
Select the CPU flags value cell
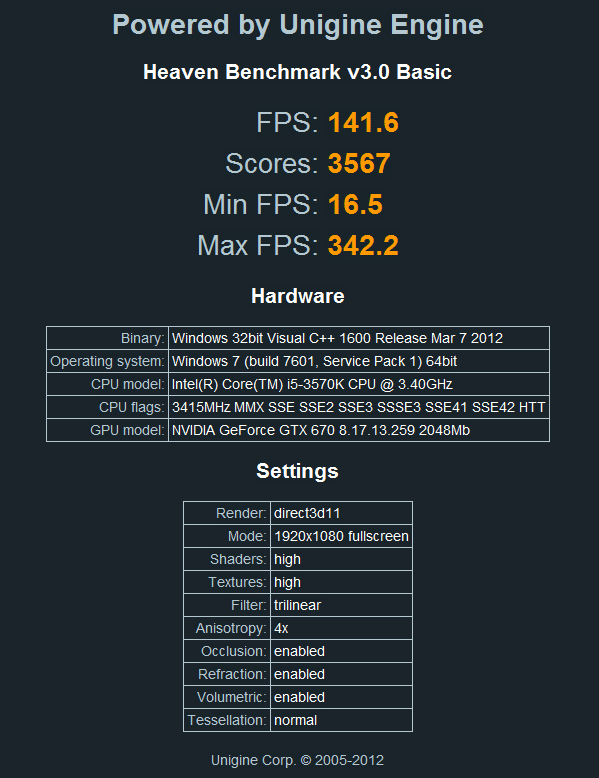359,407
